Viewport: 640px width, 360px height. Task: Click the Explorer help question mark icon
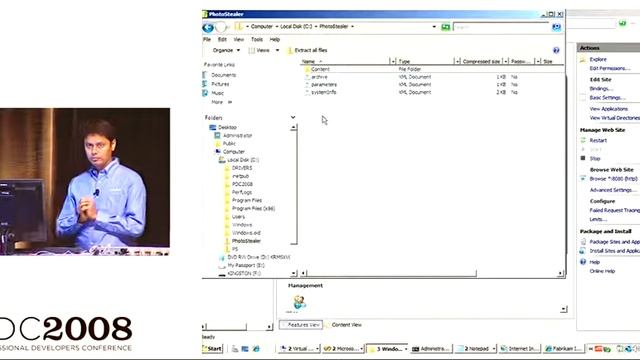tap(556, 50)
